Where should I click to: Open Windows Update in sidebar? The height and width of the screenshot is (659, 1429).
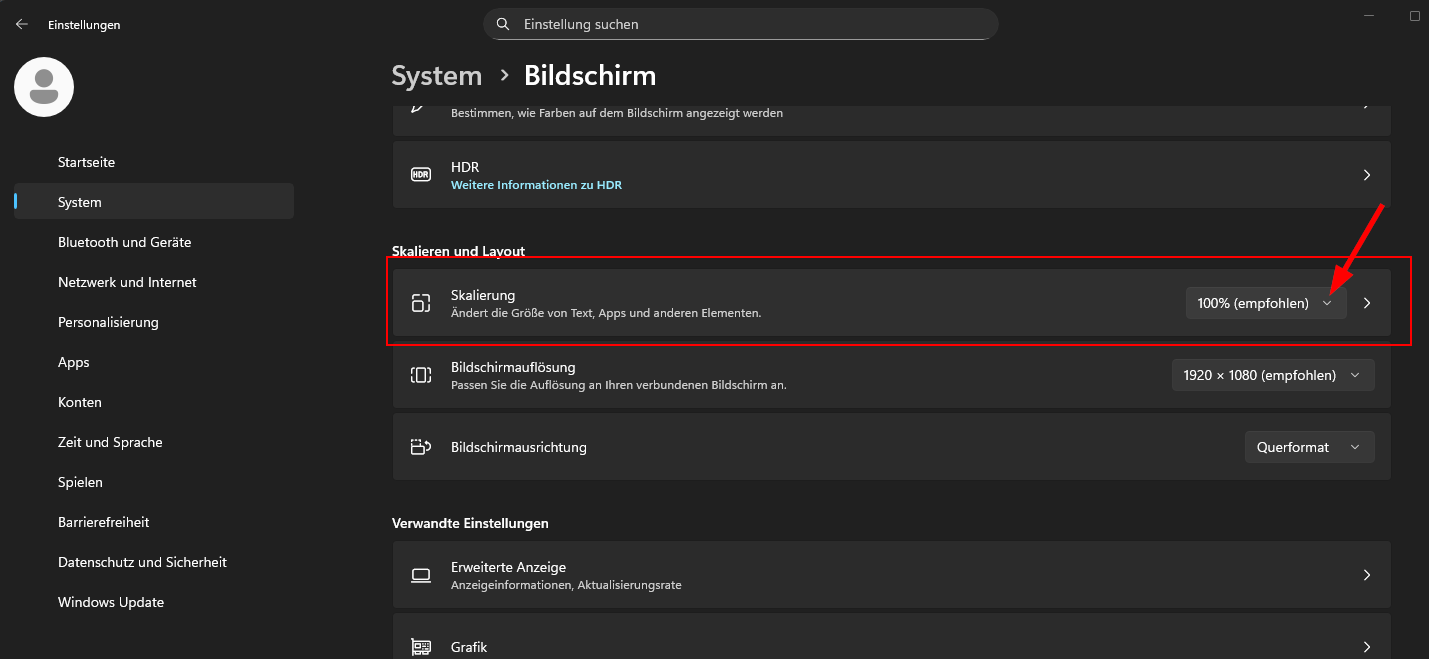[111, 602]
